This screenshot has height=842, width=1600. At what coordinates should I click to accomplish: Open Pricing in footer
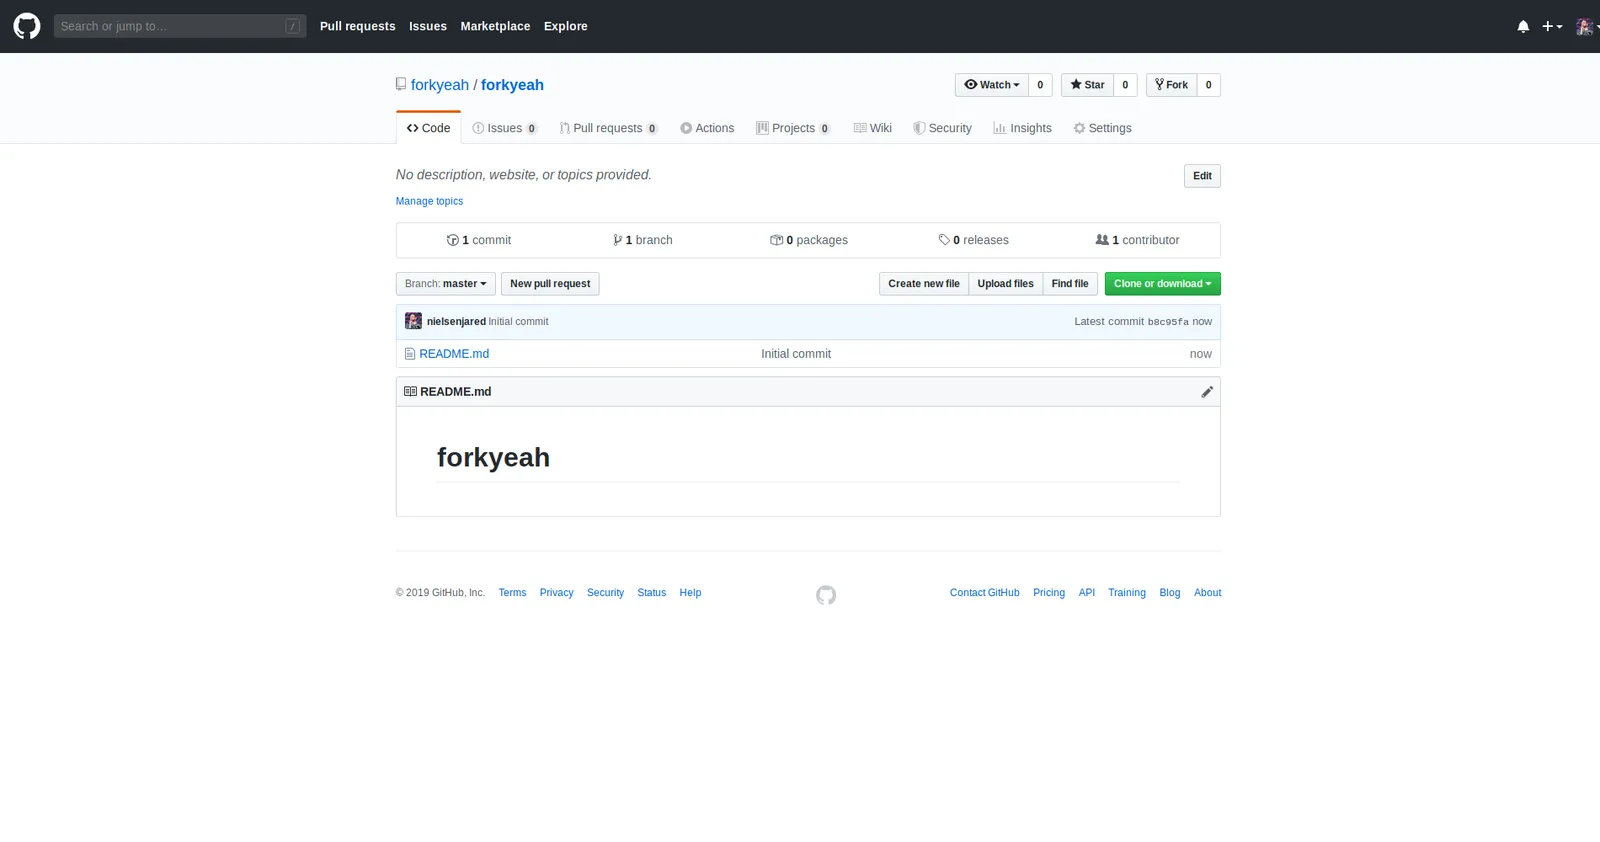1049,593
